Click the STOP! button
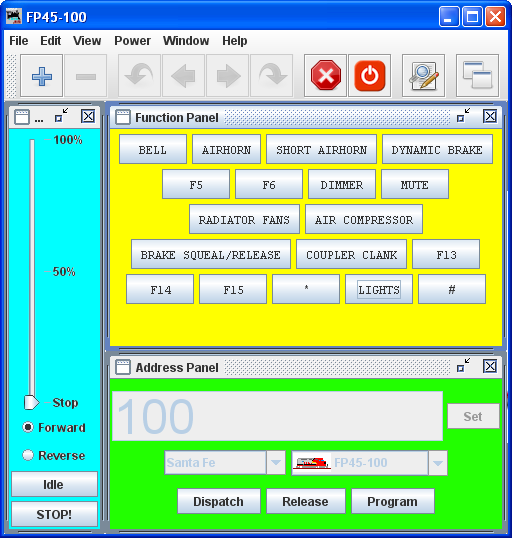The height and width of the screenshot is (538, 512). tap(54, 514)
